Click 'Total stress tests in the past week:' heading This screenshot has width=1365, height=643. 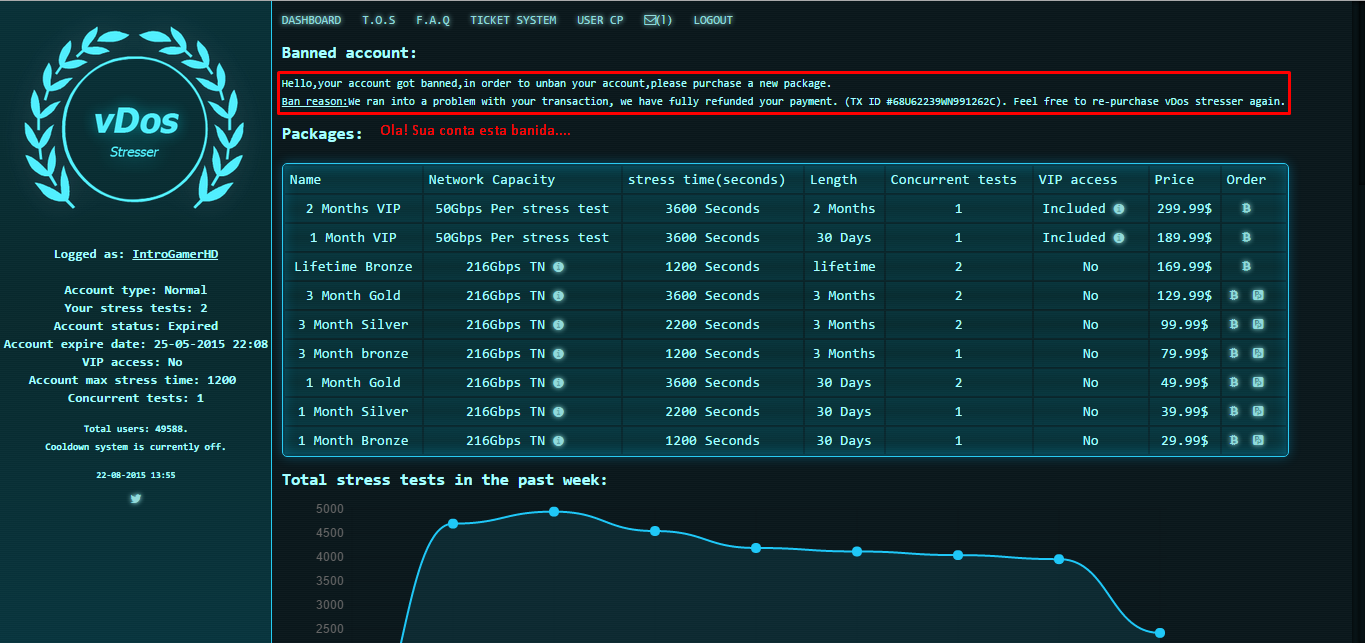445,480
